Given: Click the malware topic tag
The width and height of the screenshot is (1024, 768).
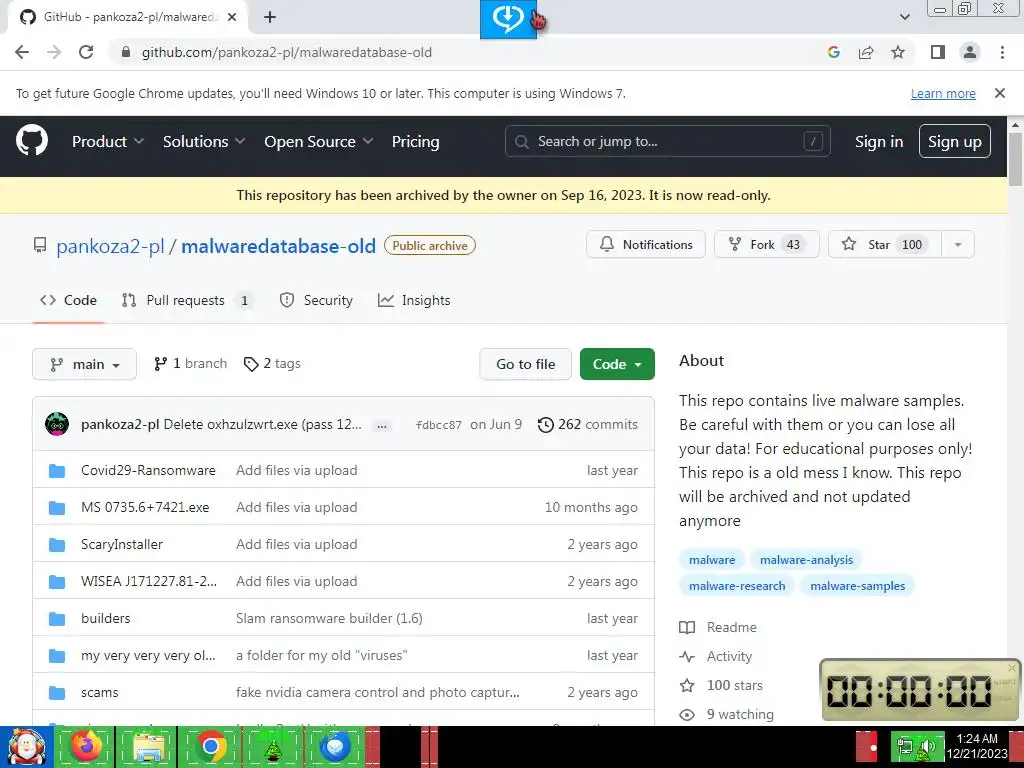Looking at the screenshot, I should [712, 560].
